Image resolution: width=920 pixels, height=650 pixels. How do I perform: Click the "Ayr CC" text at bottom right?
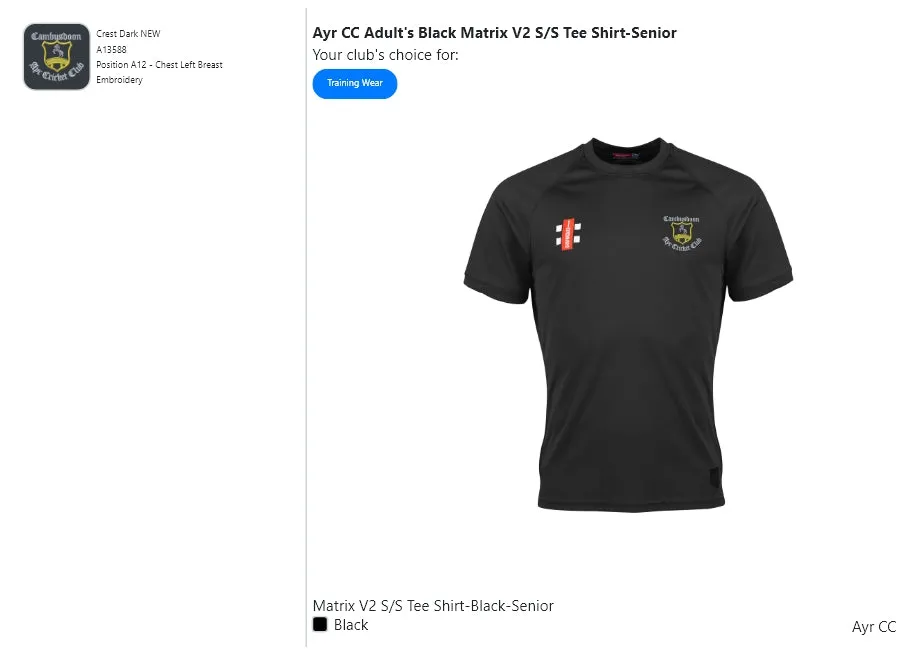tap(874, 627)
